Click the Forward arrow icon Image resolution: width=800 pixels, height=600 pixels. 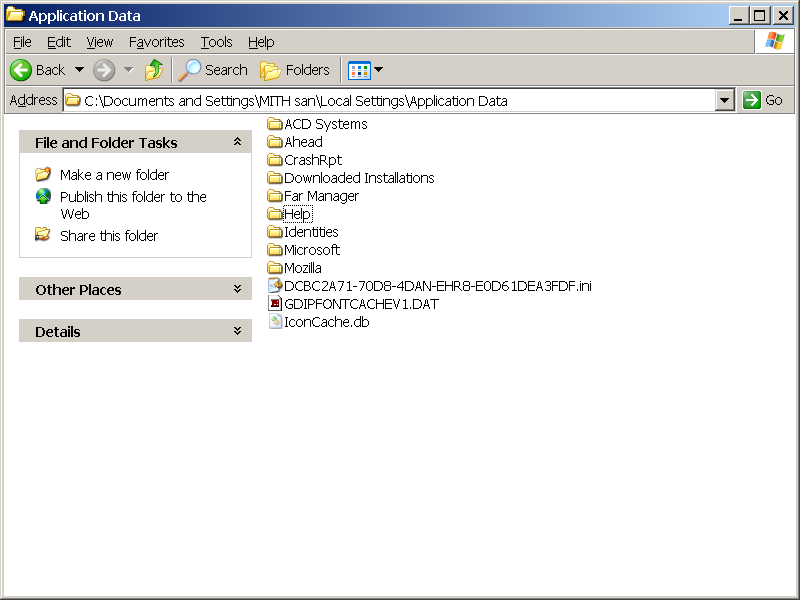pos(104,70)
